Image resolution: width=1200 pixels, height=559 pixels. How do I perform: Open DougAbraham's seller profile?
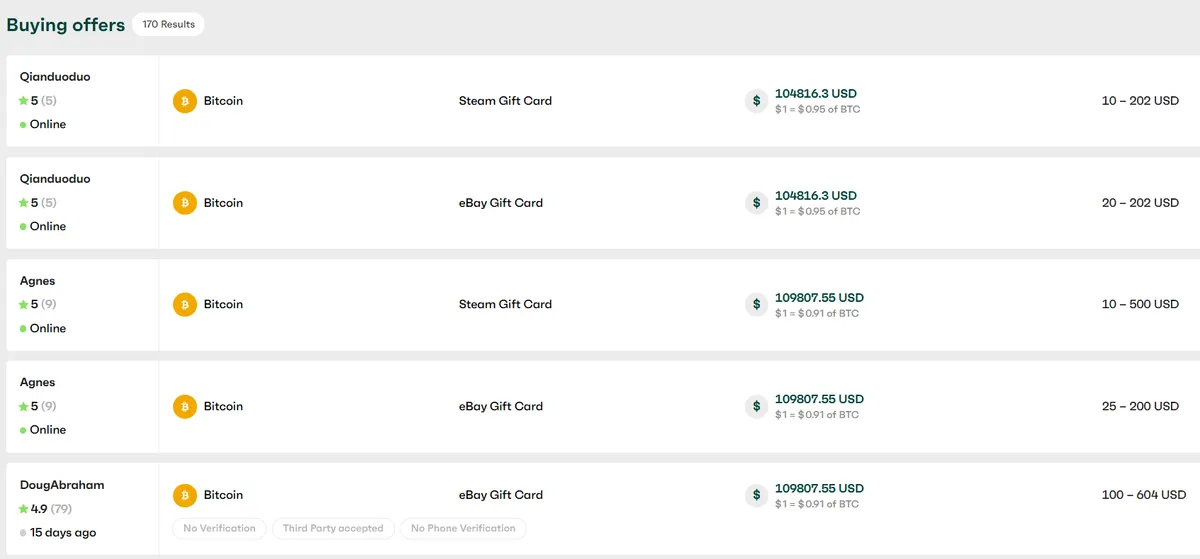click(62, 485)
